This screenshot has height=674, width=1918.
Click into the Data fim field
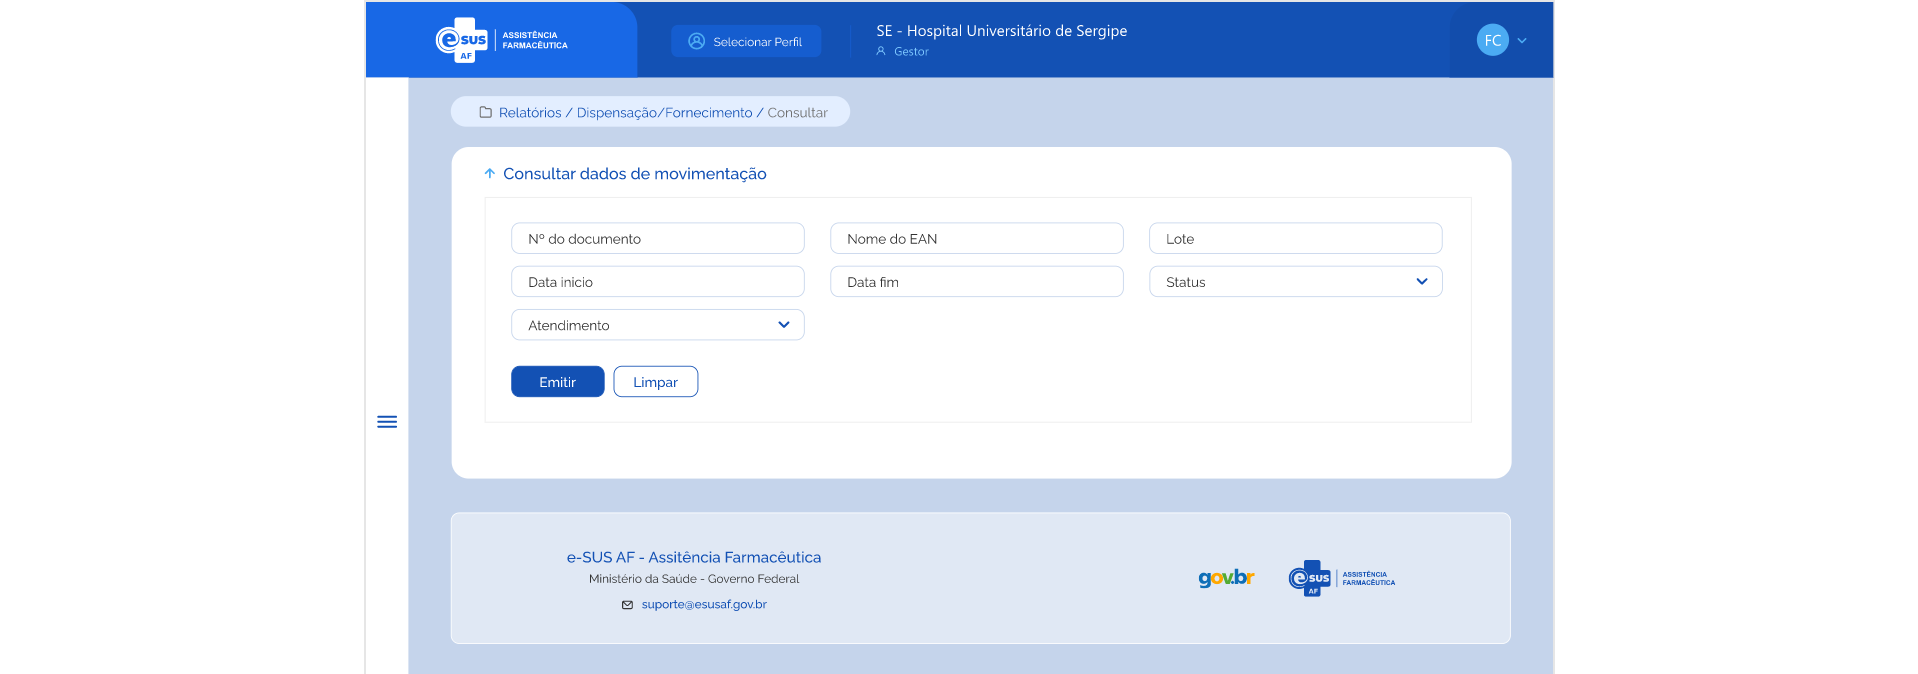(976, 282)
